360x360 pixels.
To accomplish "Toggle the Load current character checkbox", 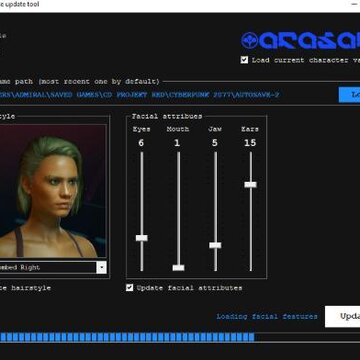I will [244, 60].
